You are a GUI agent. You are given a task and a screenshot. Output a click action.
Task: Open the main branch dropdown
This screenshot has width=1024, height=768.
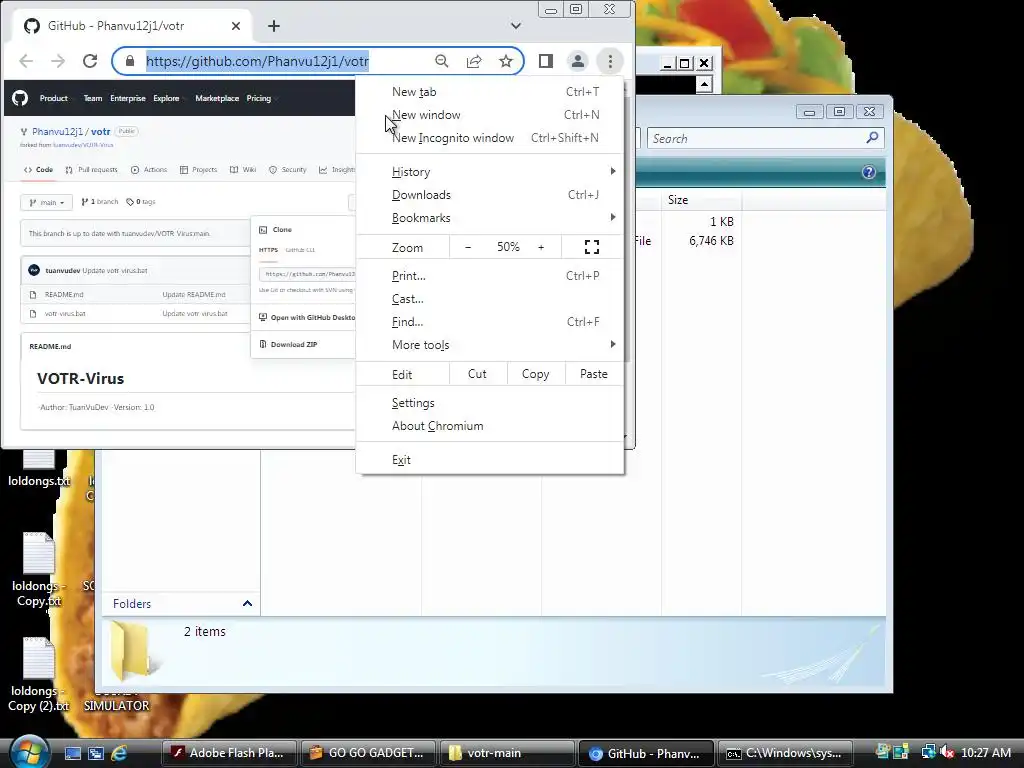point(46,202)
